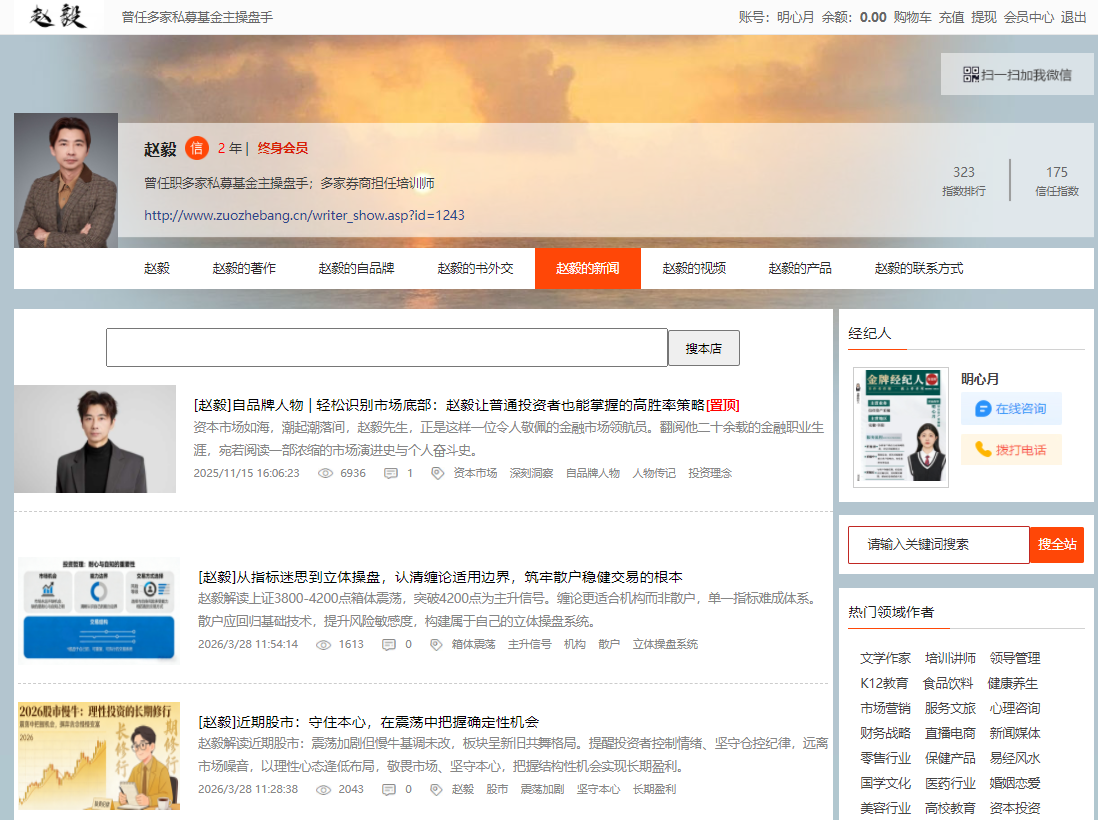Click the eye views icon on third article
The image size is (1098, 820).
pos(323,789)
